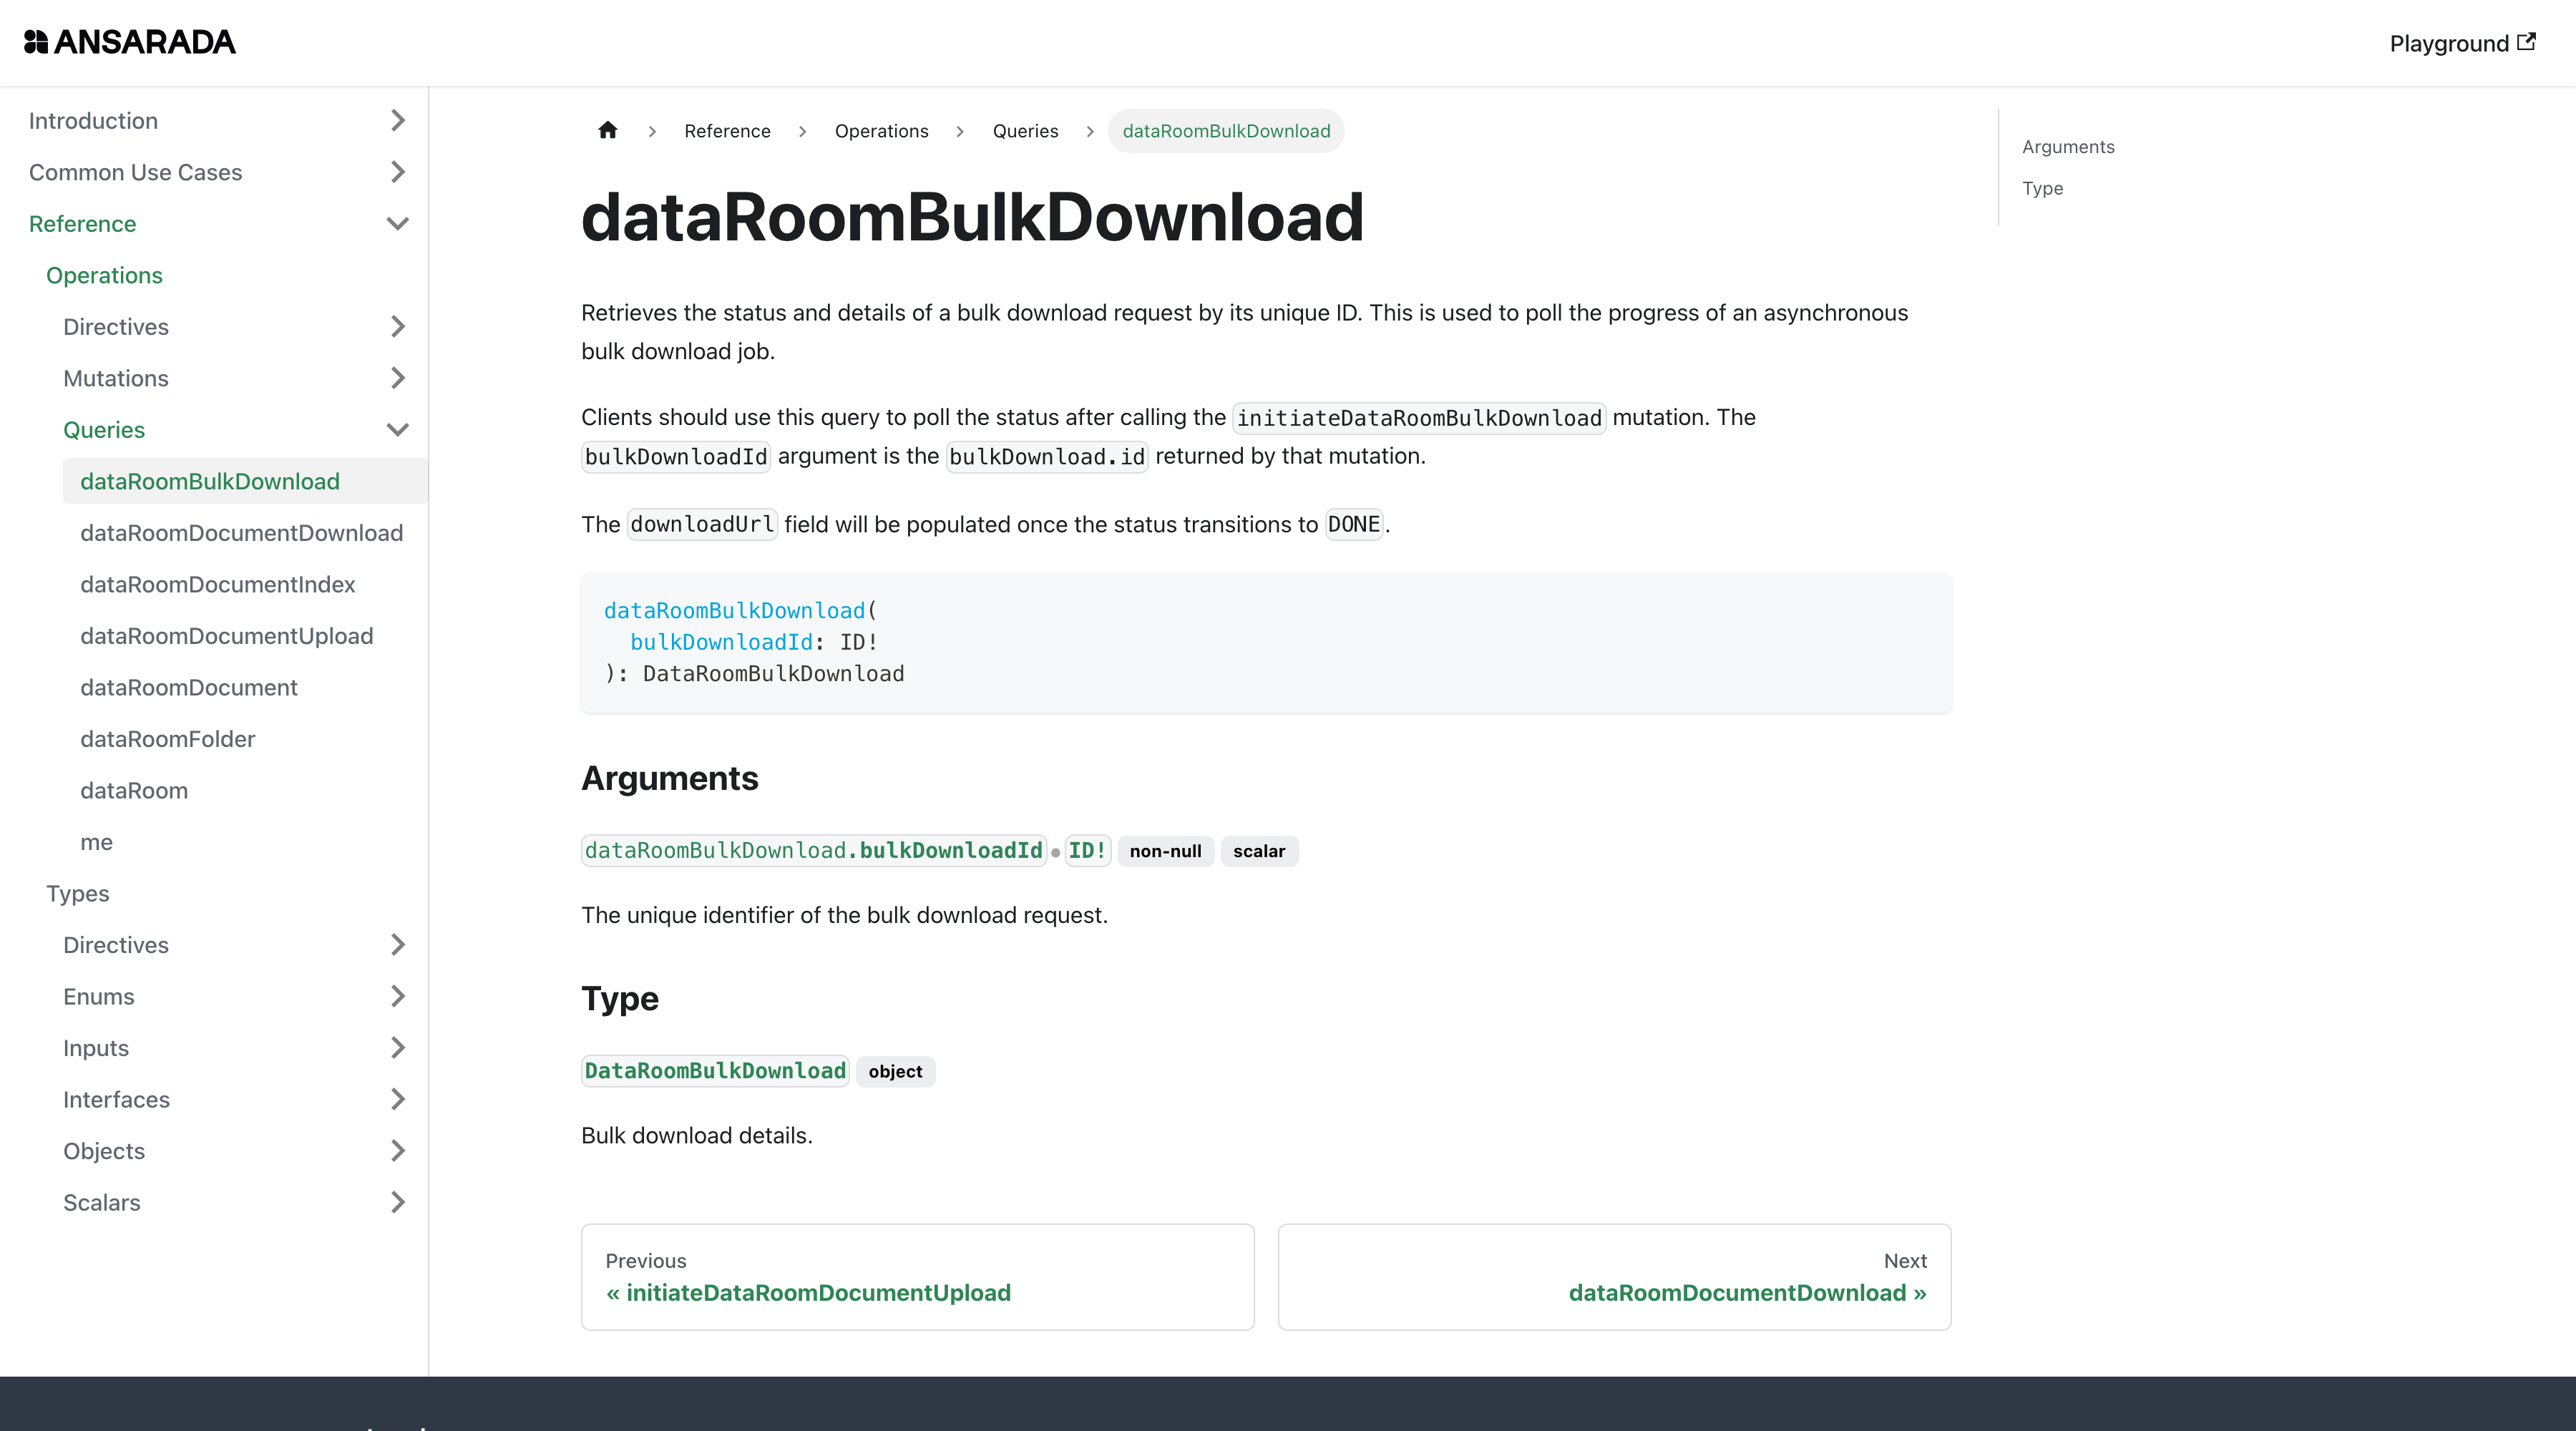
Task: Expand the Mutations chevron
Action: click(x=397, y=378)
